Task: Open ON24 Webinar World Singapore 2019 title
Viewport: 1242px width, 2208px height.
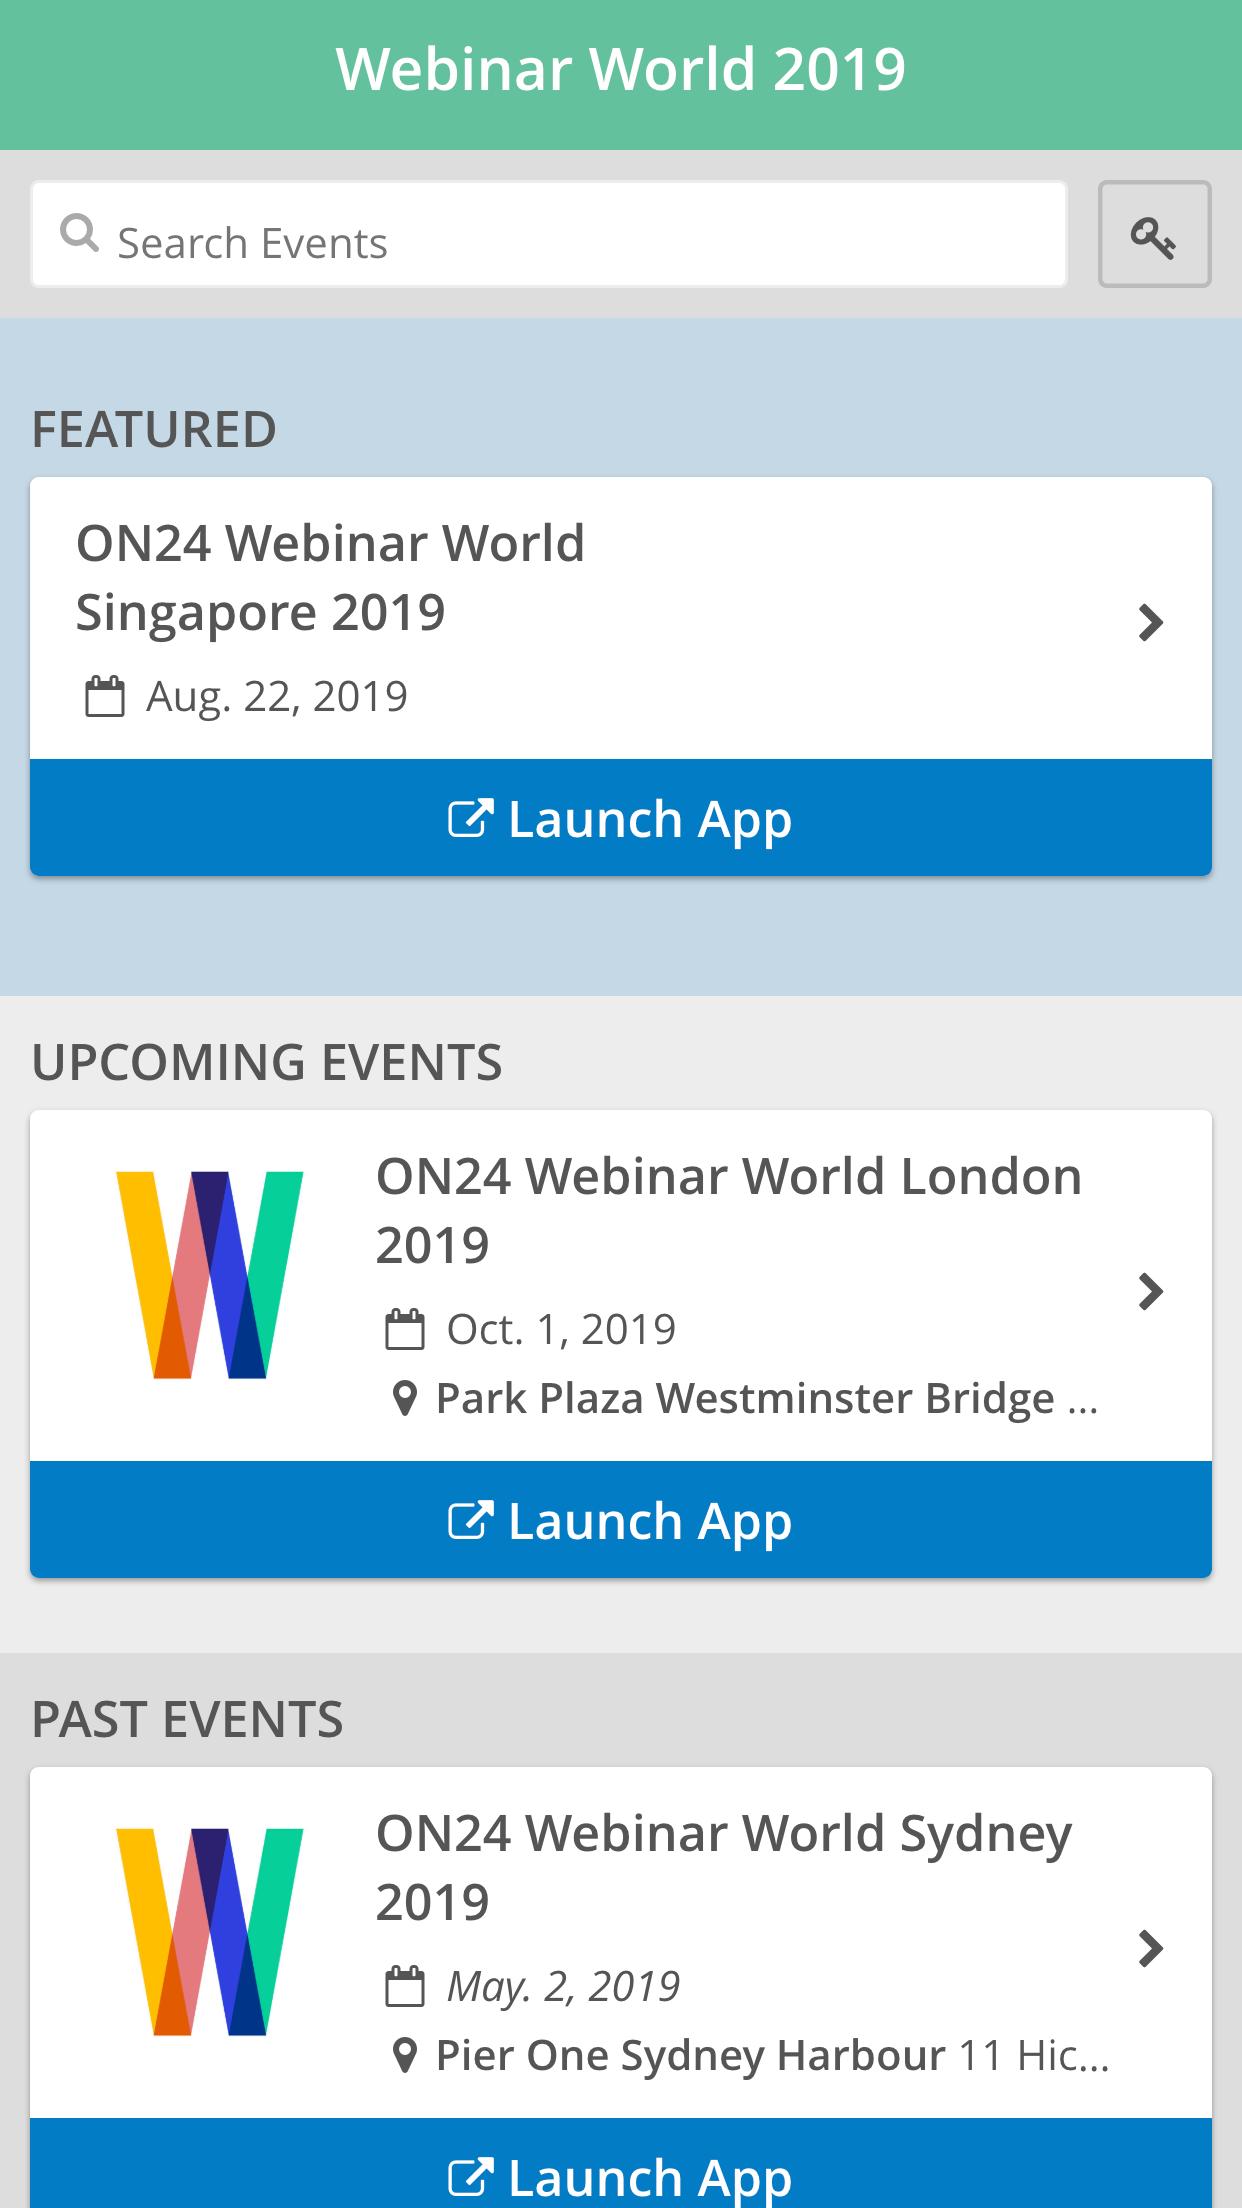Action: coord(331,578)
